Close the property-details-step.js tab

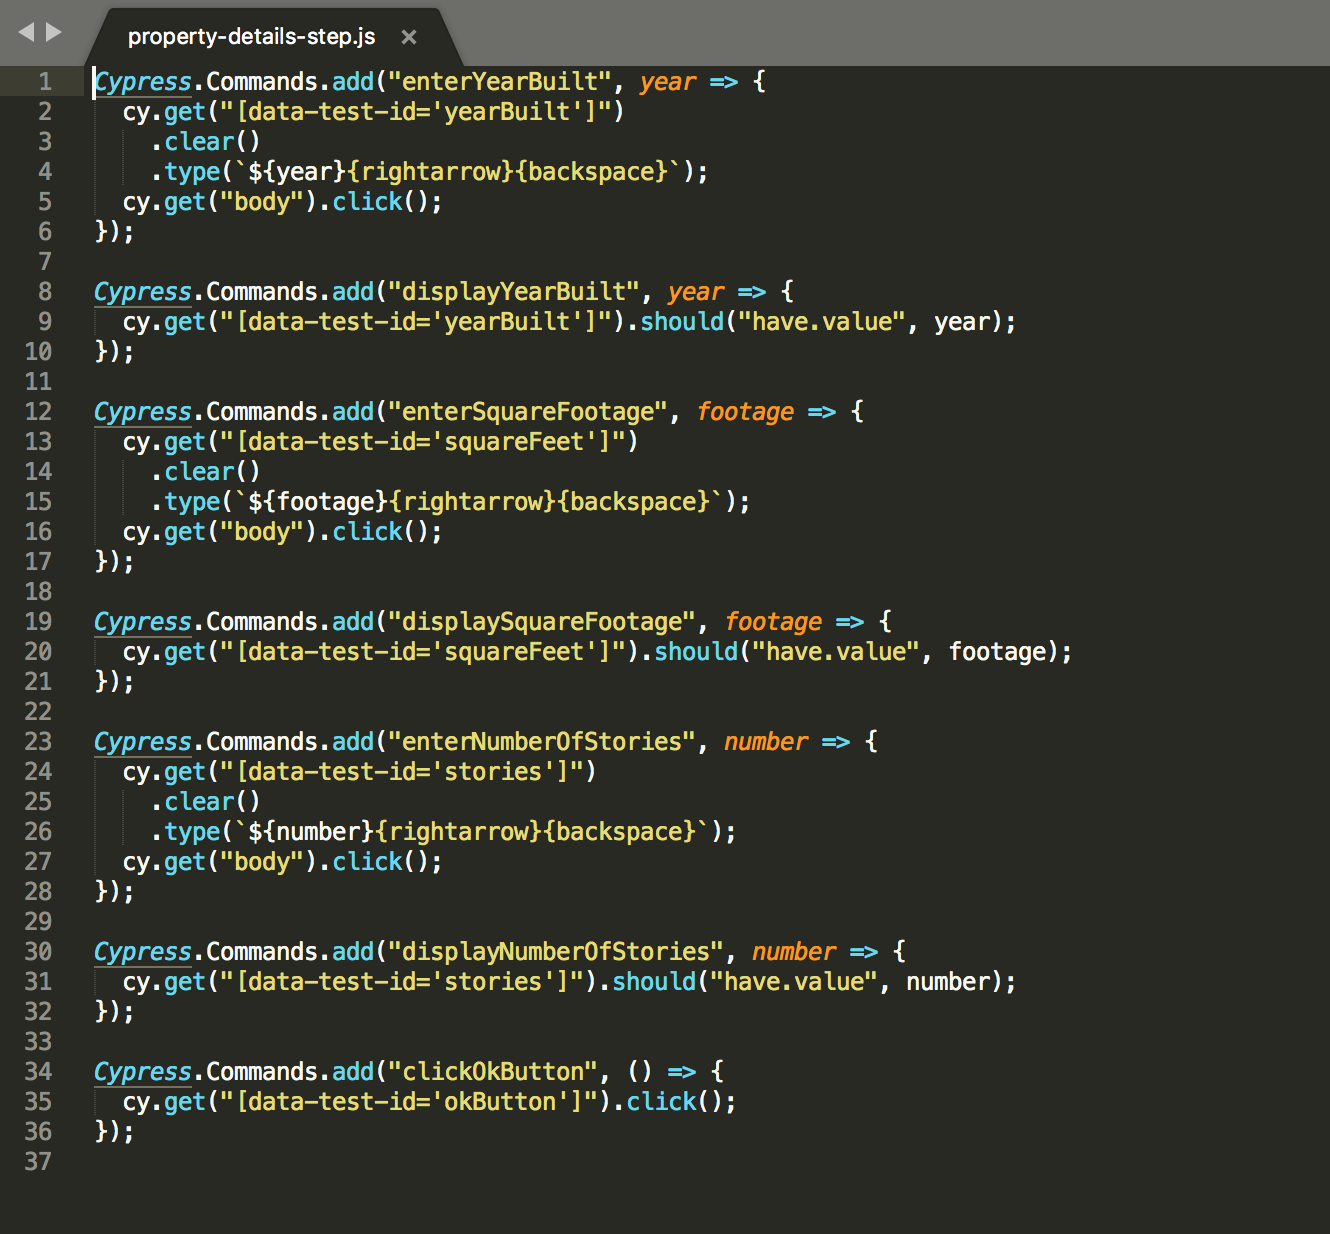tap(408, 37)
